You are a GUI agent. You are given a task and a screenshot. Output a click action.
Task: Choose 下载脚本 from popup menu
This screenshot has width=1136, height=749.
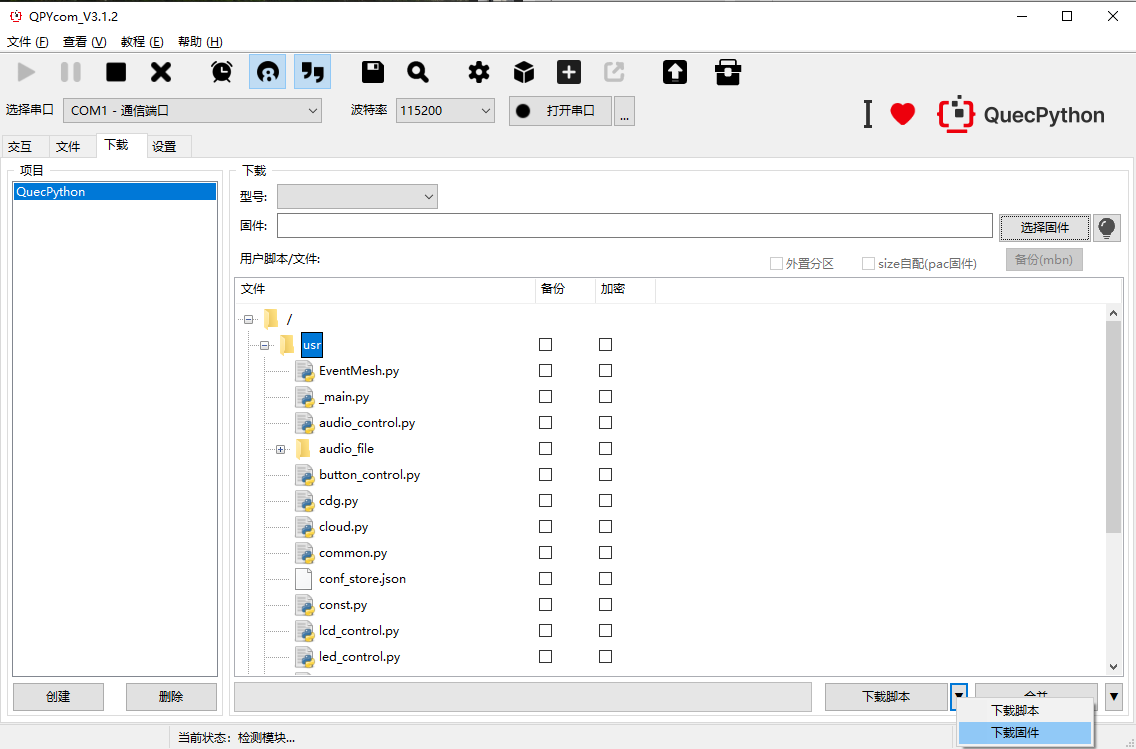click(x=1024, y=711)
